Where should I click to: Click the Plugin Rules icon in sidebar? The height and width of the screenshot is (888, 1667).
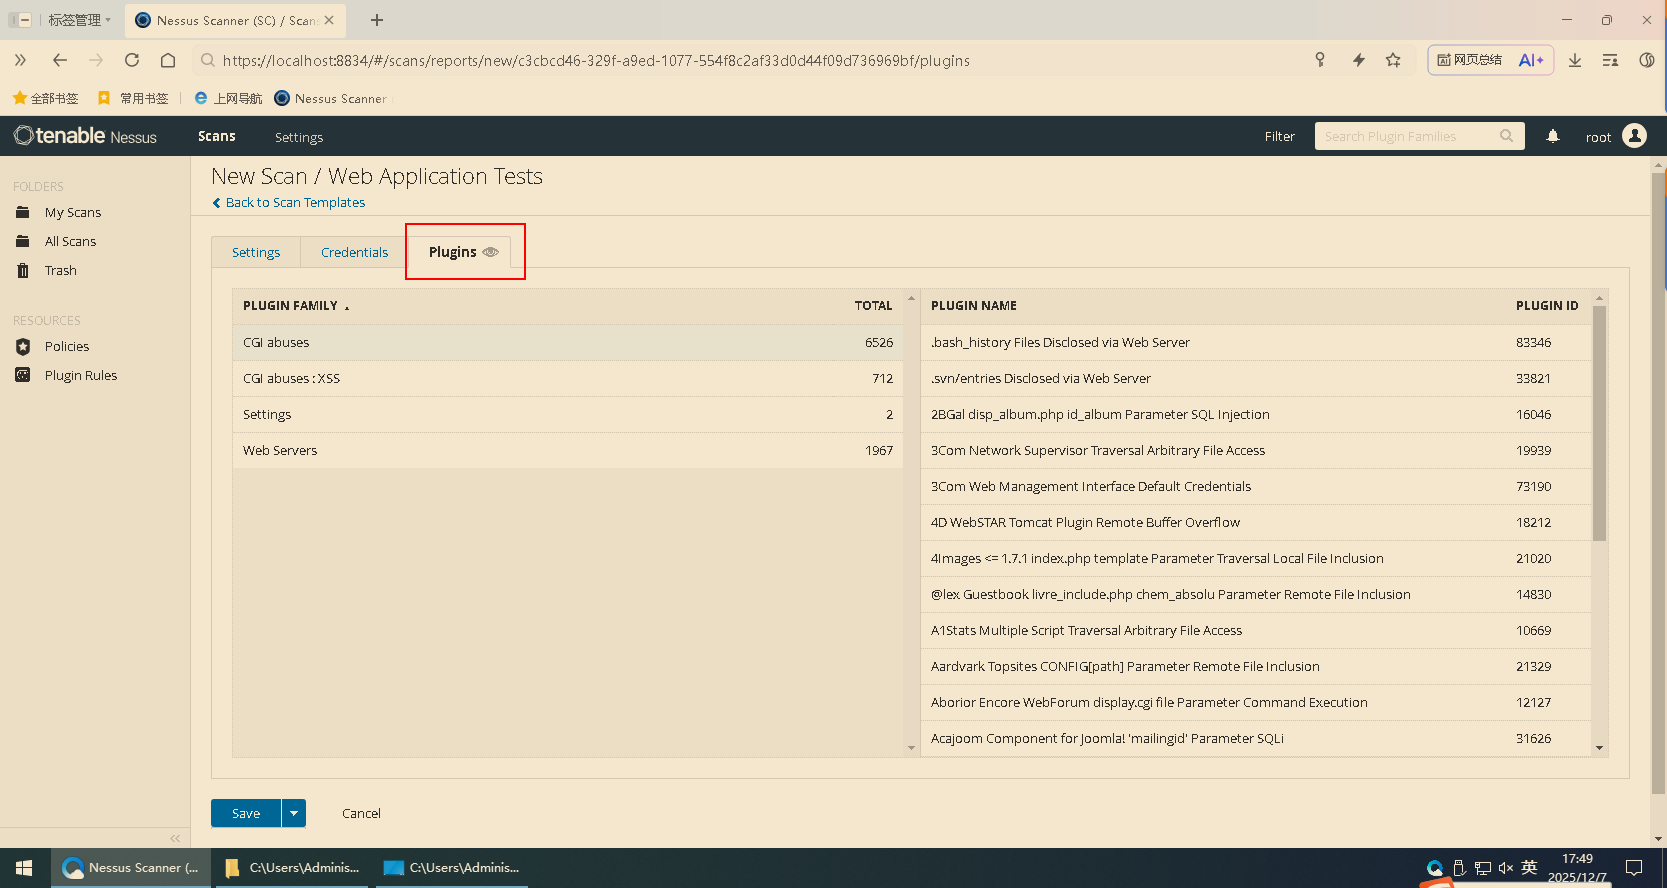point(23,376)
